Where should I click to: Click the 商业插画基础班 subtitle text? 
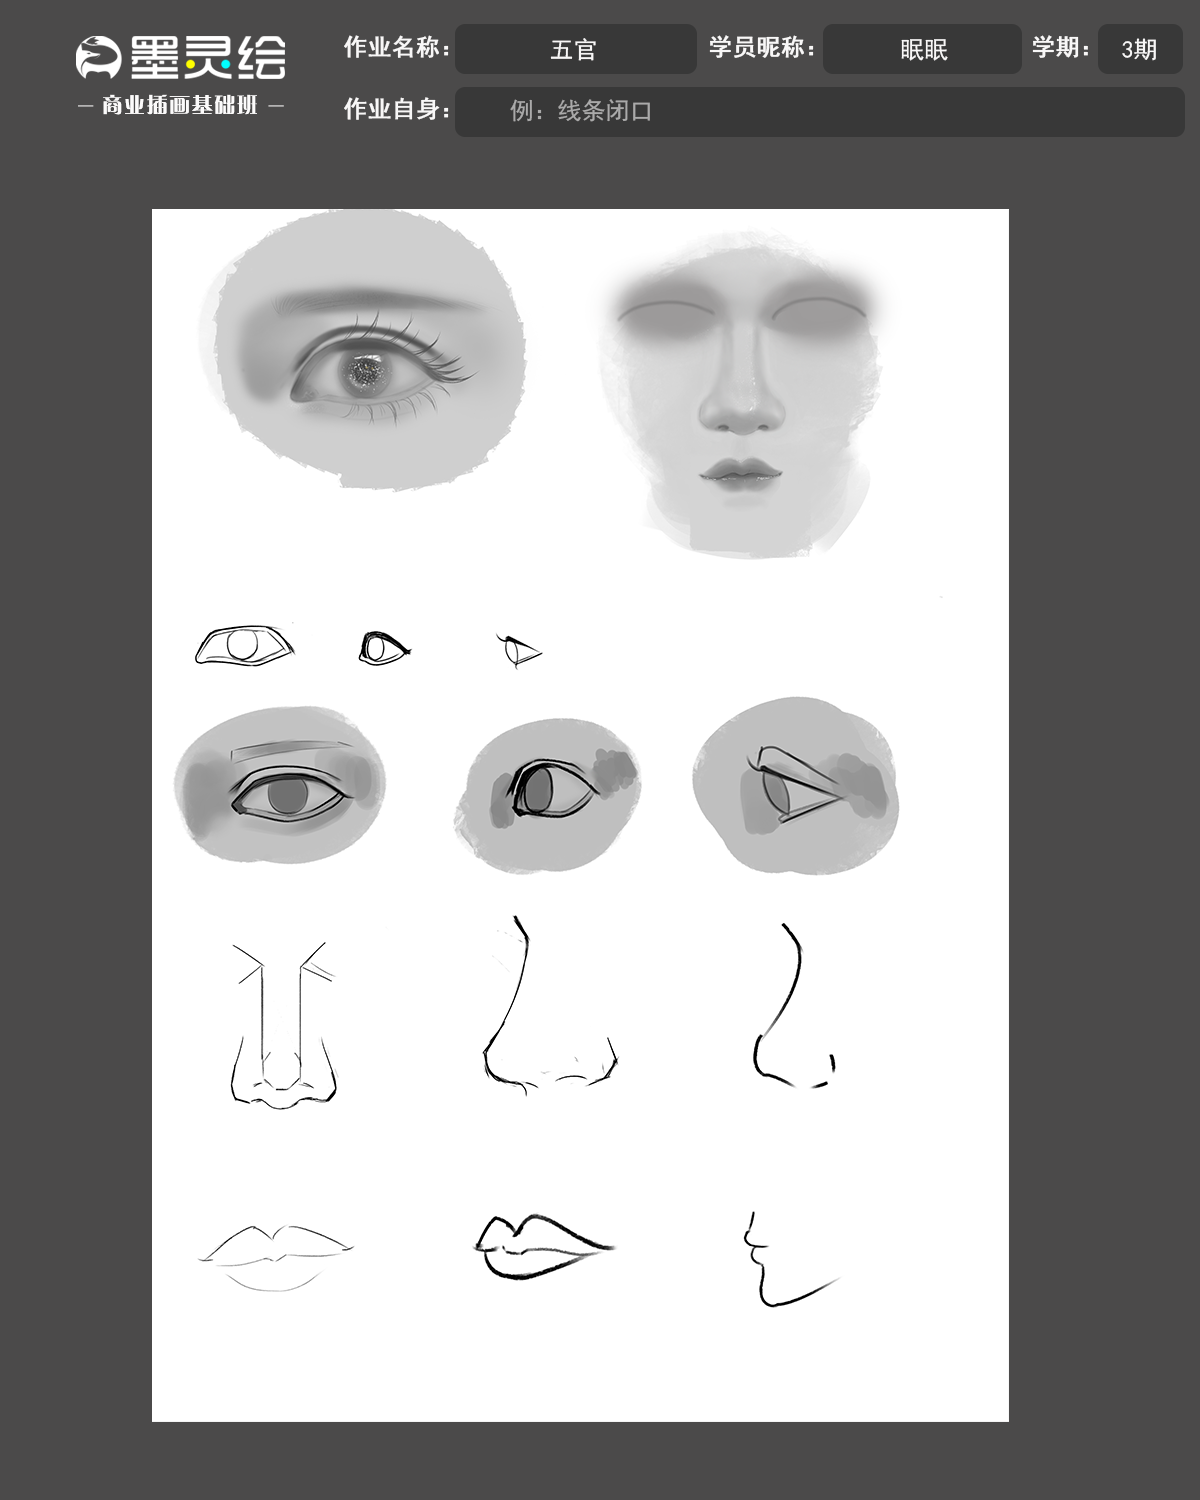click(x=180, y=106)
